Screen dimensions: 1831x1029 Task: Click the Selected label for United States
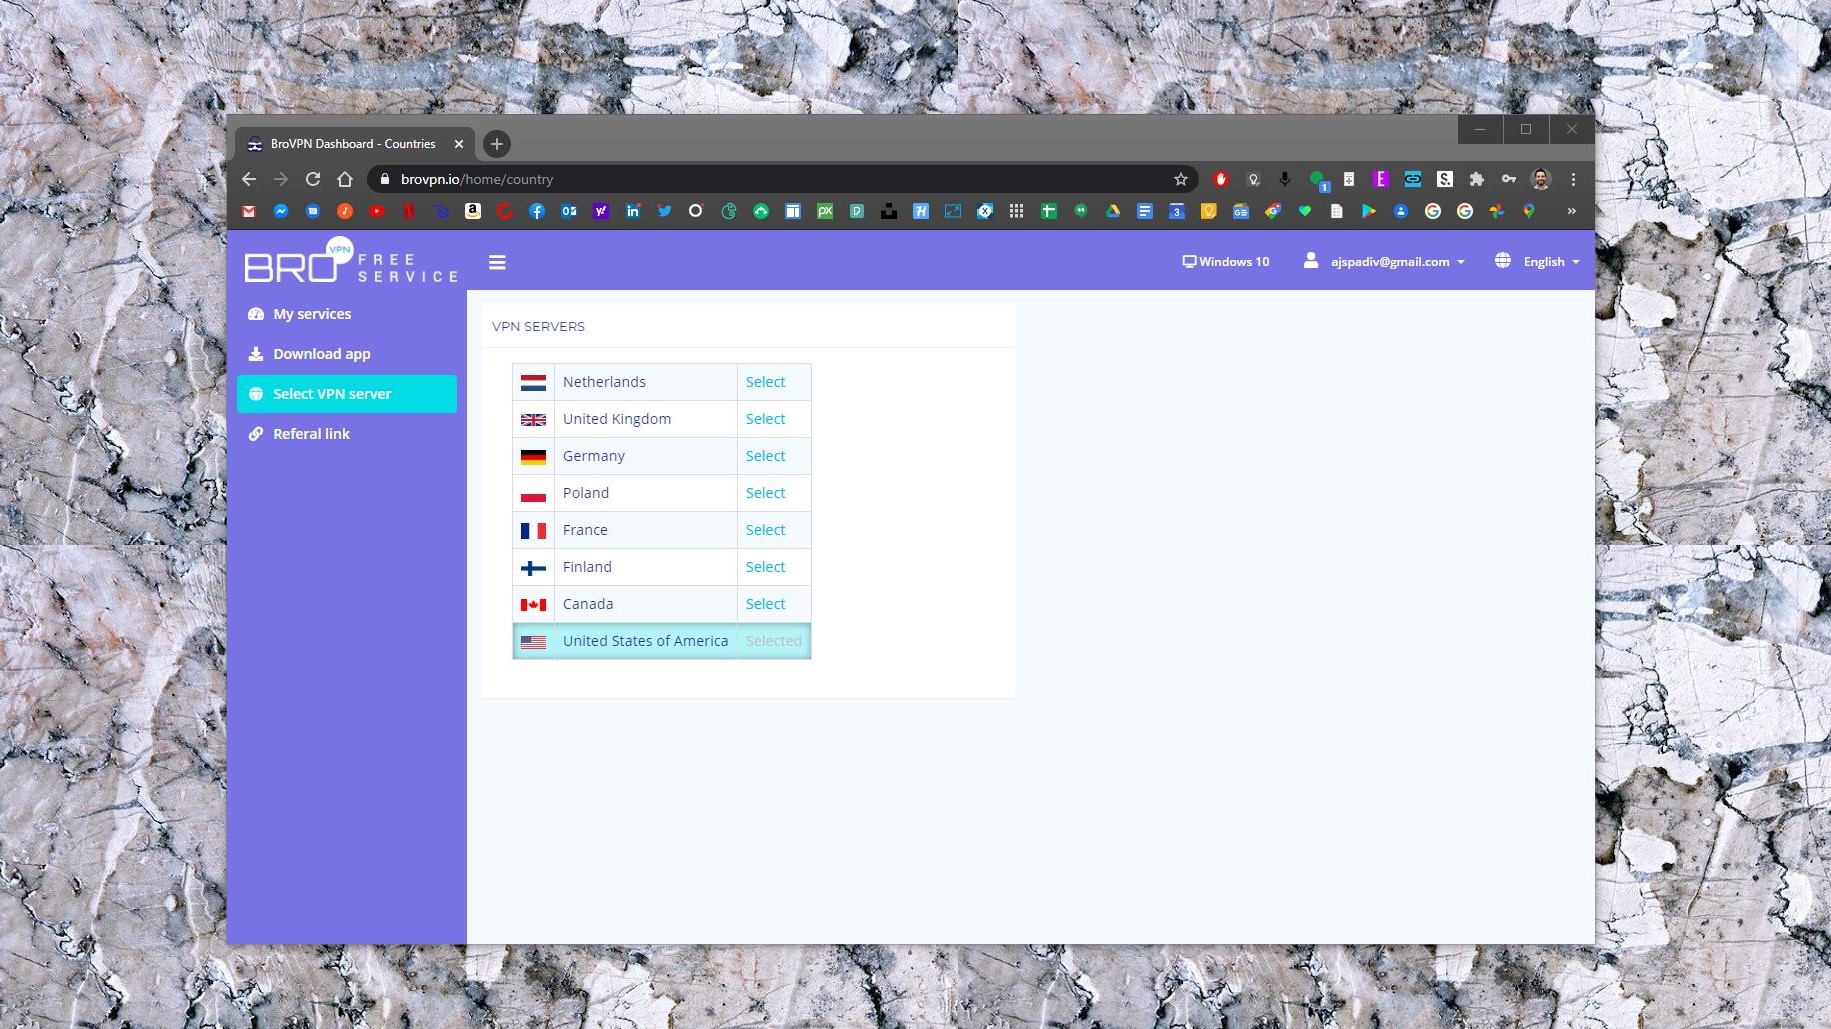(774, 641)
